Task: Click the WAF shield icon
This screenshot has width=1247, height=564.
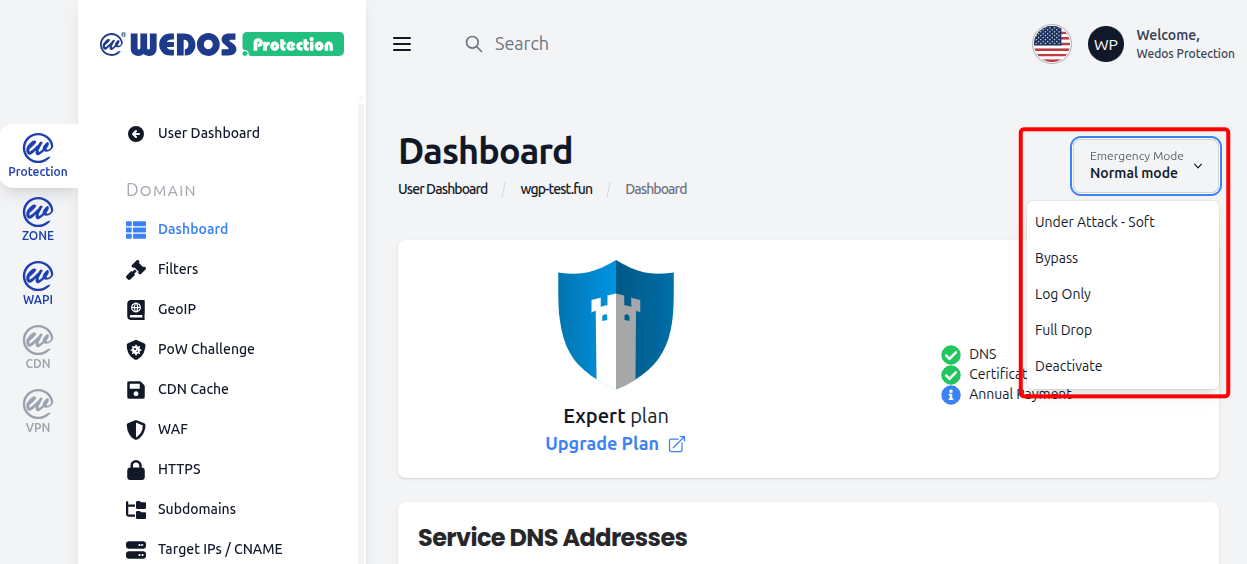Action: (136, 429)
